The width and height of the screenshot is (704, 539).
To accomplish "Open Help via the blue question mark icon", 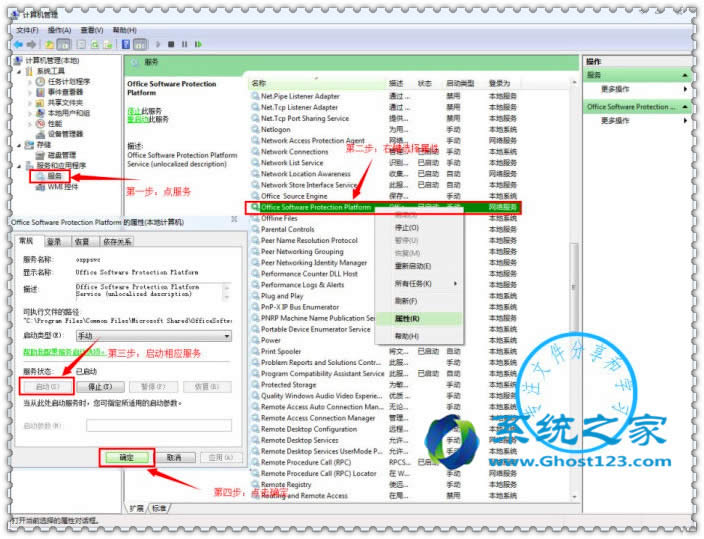I will (x=126, y=44).
